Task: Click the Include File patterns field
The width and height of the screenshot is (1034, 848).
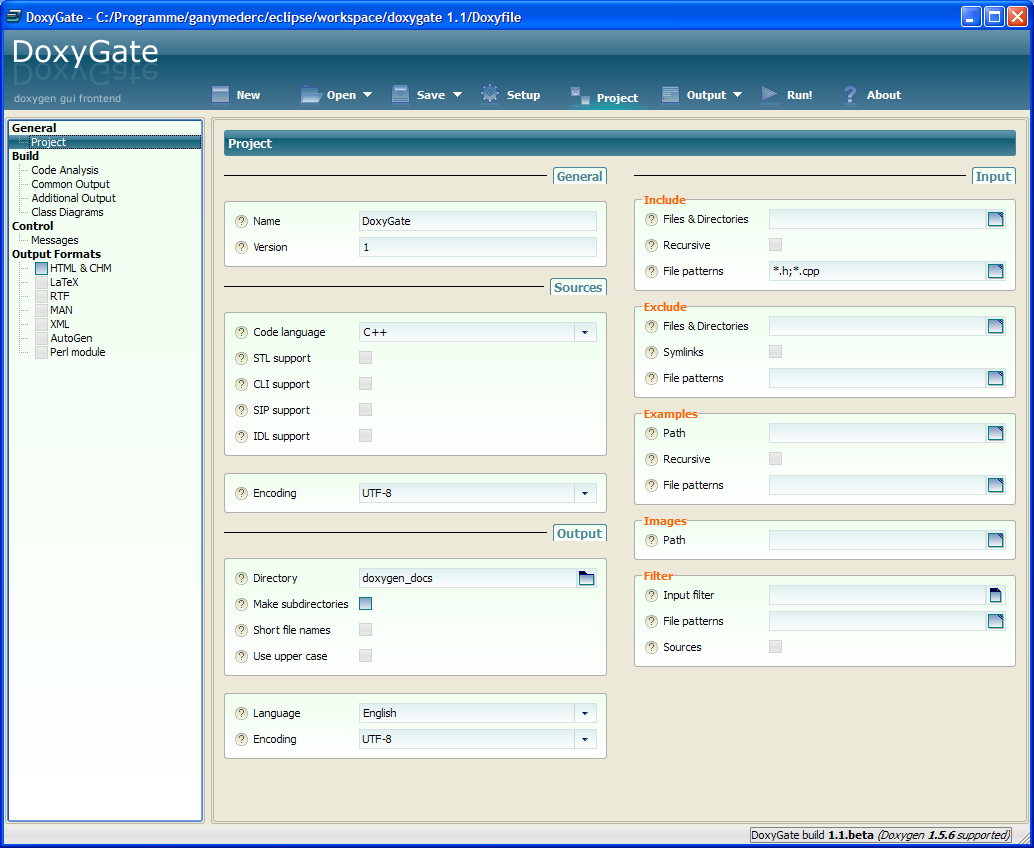Action: tap(877, 271)
